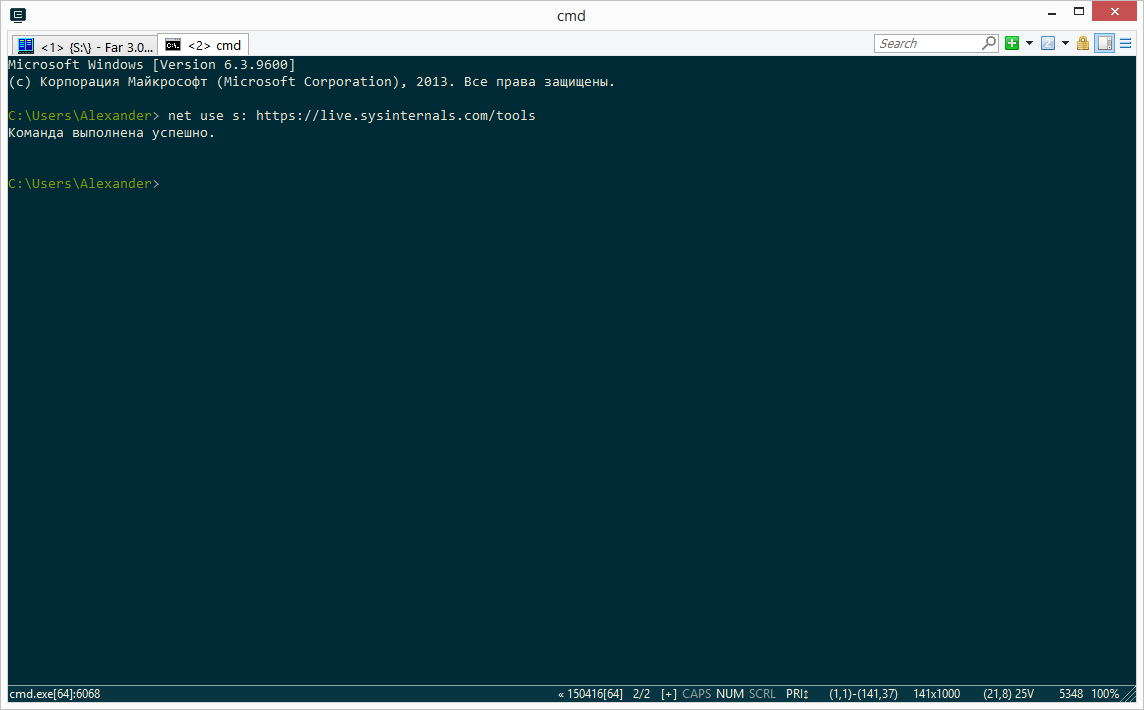The height and width of the screenshot is (710, 1144).
Task: Open the console list dropdown arrow
Action: click(x=1065, y=43)
